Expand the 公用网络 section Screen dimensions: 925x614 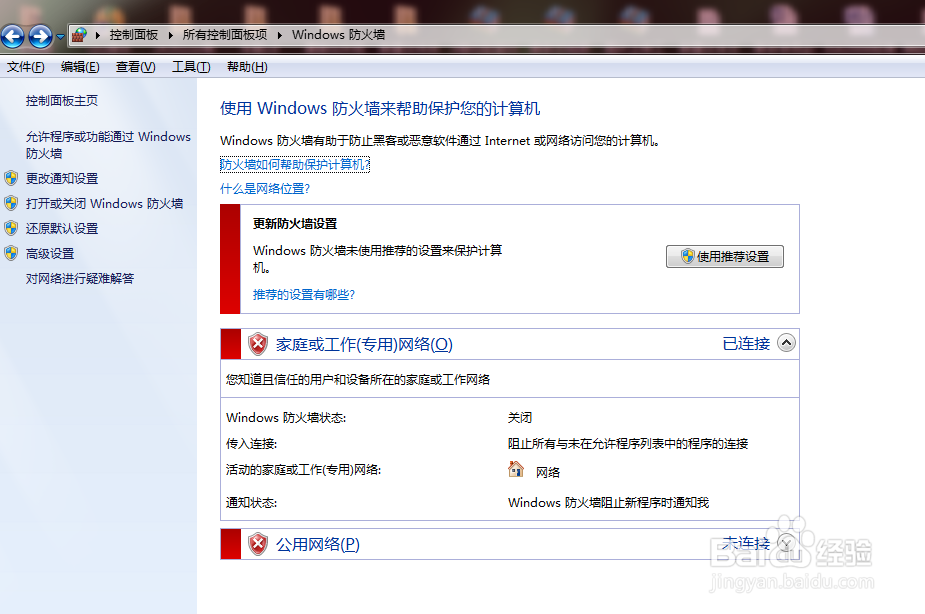[x=786, y=543]
